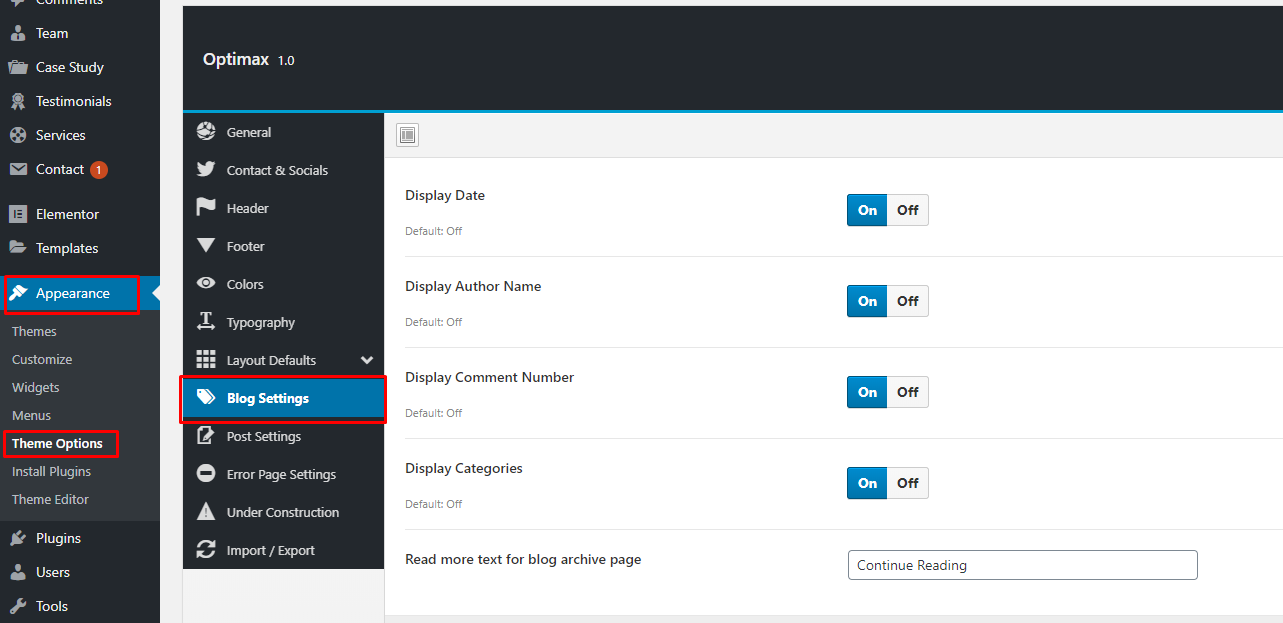
Task: Click the Optimax theme title
Action: tap(236, 59)
